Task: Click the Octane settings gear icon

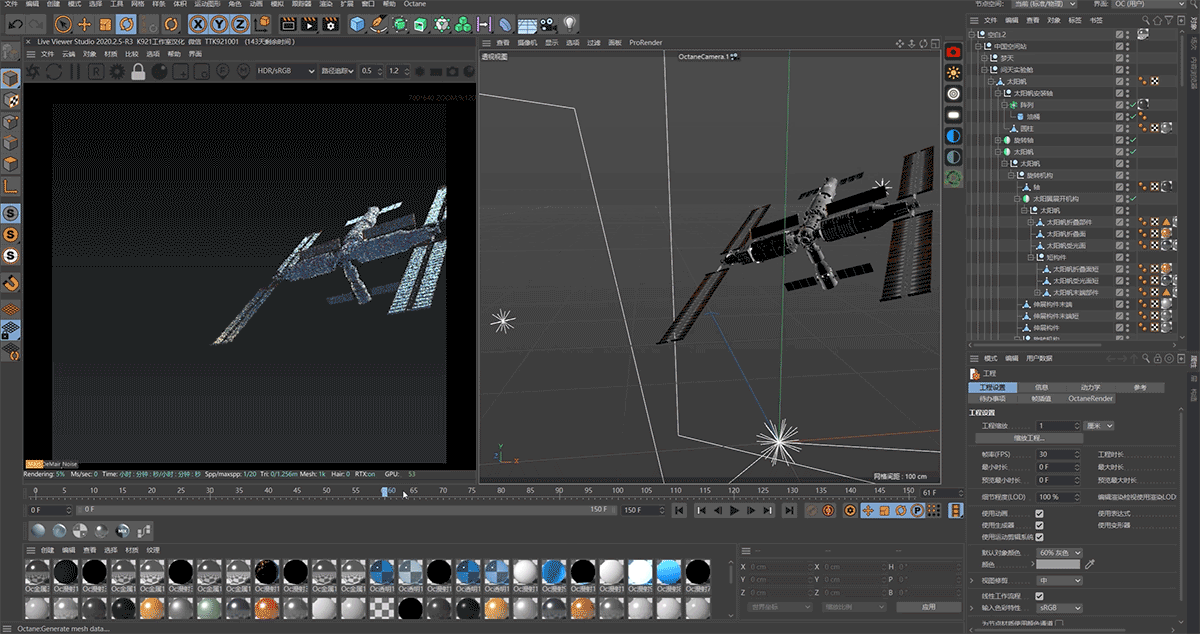Action: coord(117,71)
